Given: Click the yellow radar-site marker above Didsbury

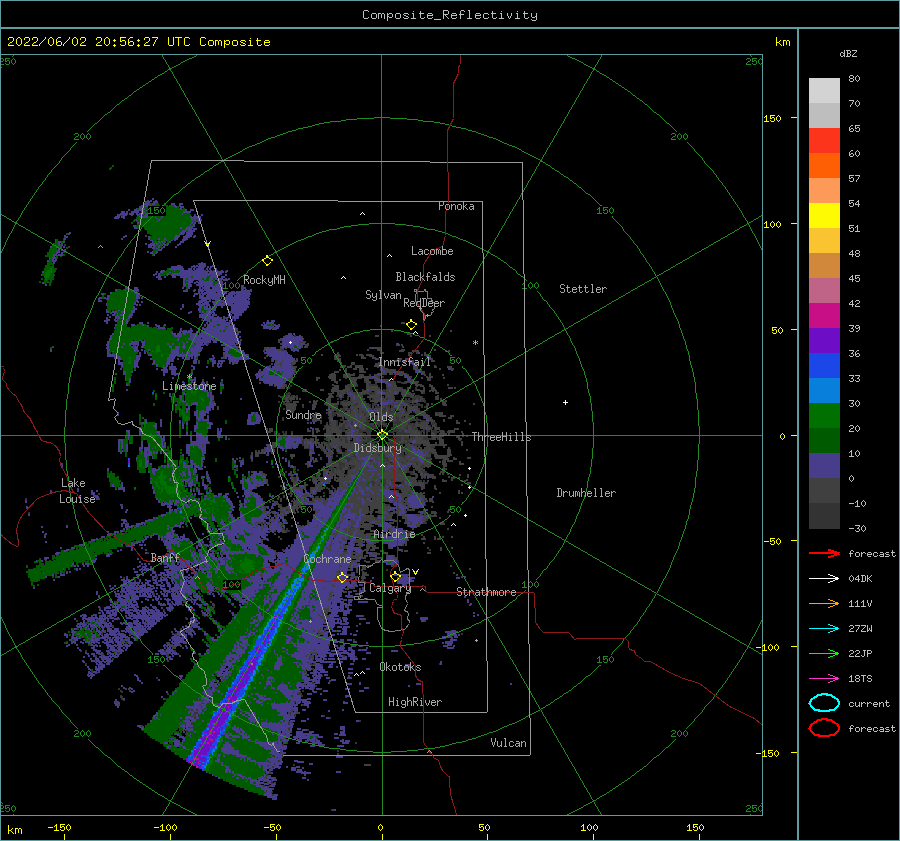Looking at the screenshot, I should (382, 435).
